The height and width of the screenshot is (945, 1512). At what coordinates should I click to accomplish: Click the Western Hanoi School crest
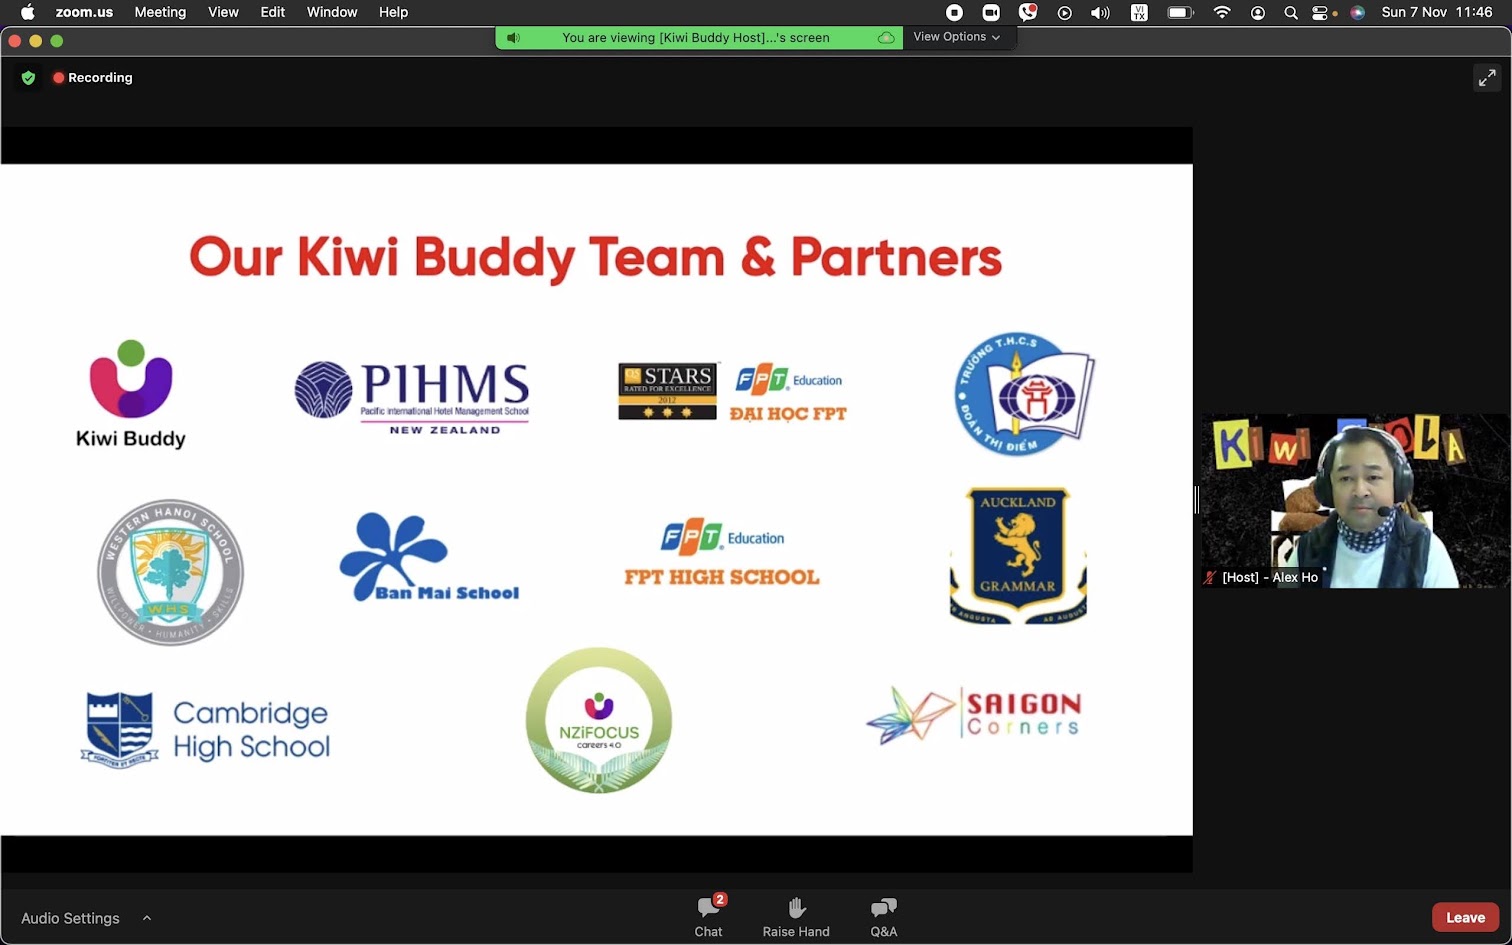[x=170, y=572]
